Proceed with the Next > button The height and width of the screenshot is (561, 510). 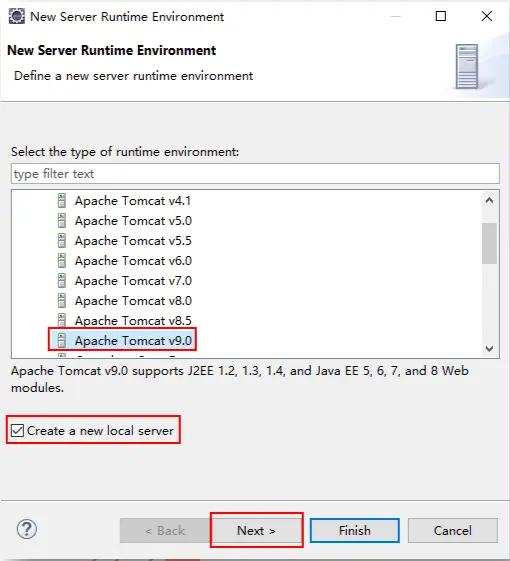(256, 530)
